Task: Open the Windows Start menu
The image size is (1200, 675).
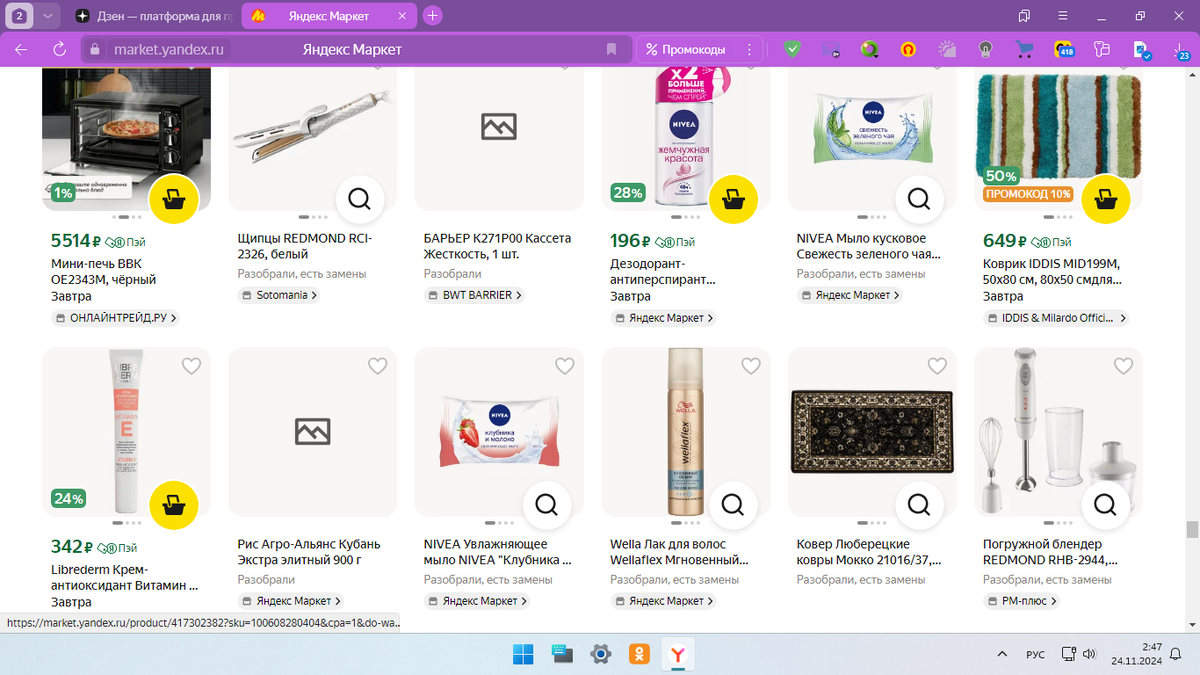Action: 523,655
